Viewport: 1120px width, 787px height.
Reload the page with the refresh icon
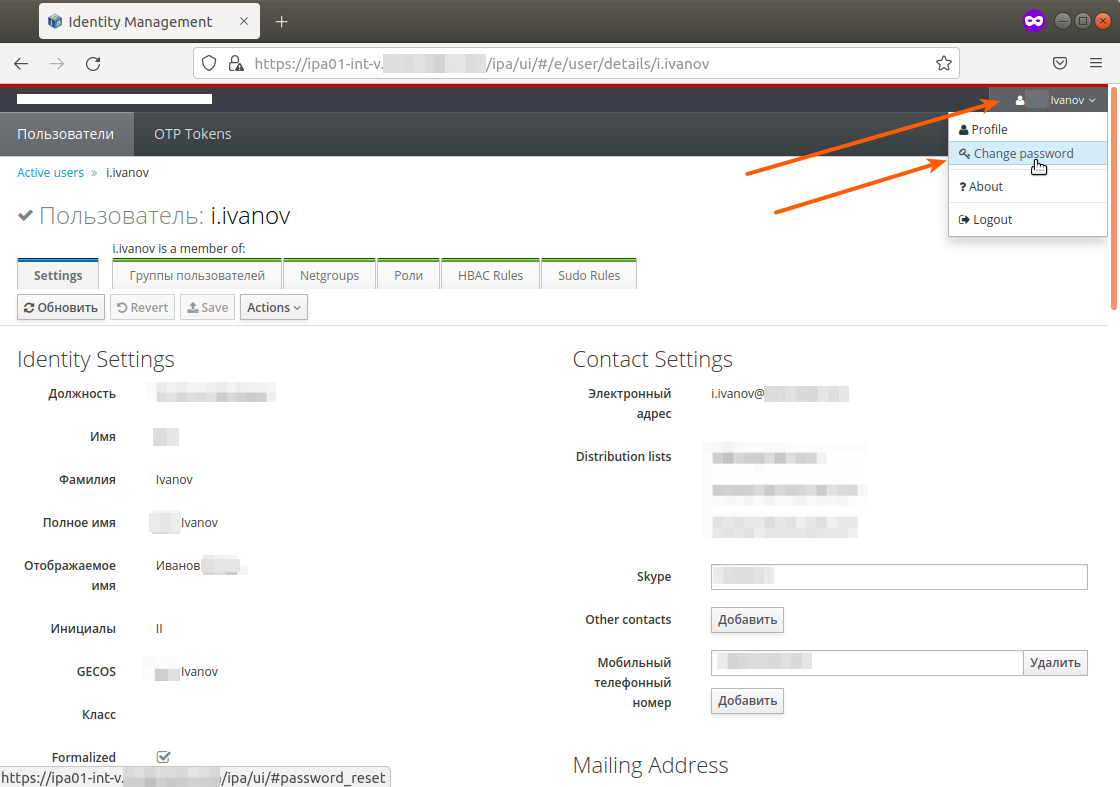coord(93,63)
